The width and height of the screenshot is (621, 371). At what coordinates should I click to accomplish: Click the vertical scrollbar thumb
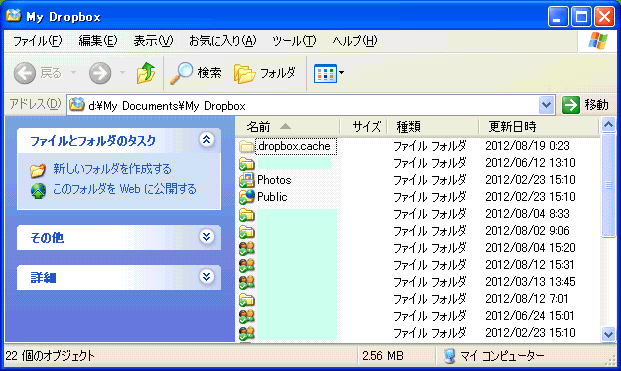click(x=608, y=185)
